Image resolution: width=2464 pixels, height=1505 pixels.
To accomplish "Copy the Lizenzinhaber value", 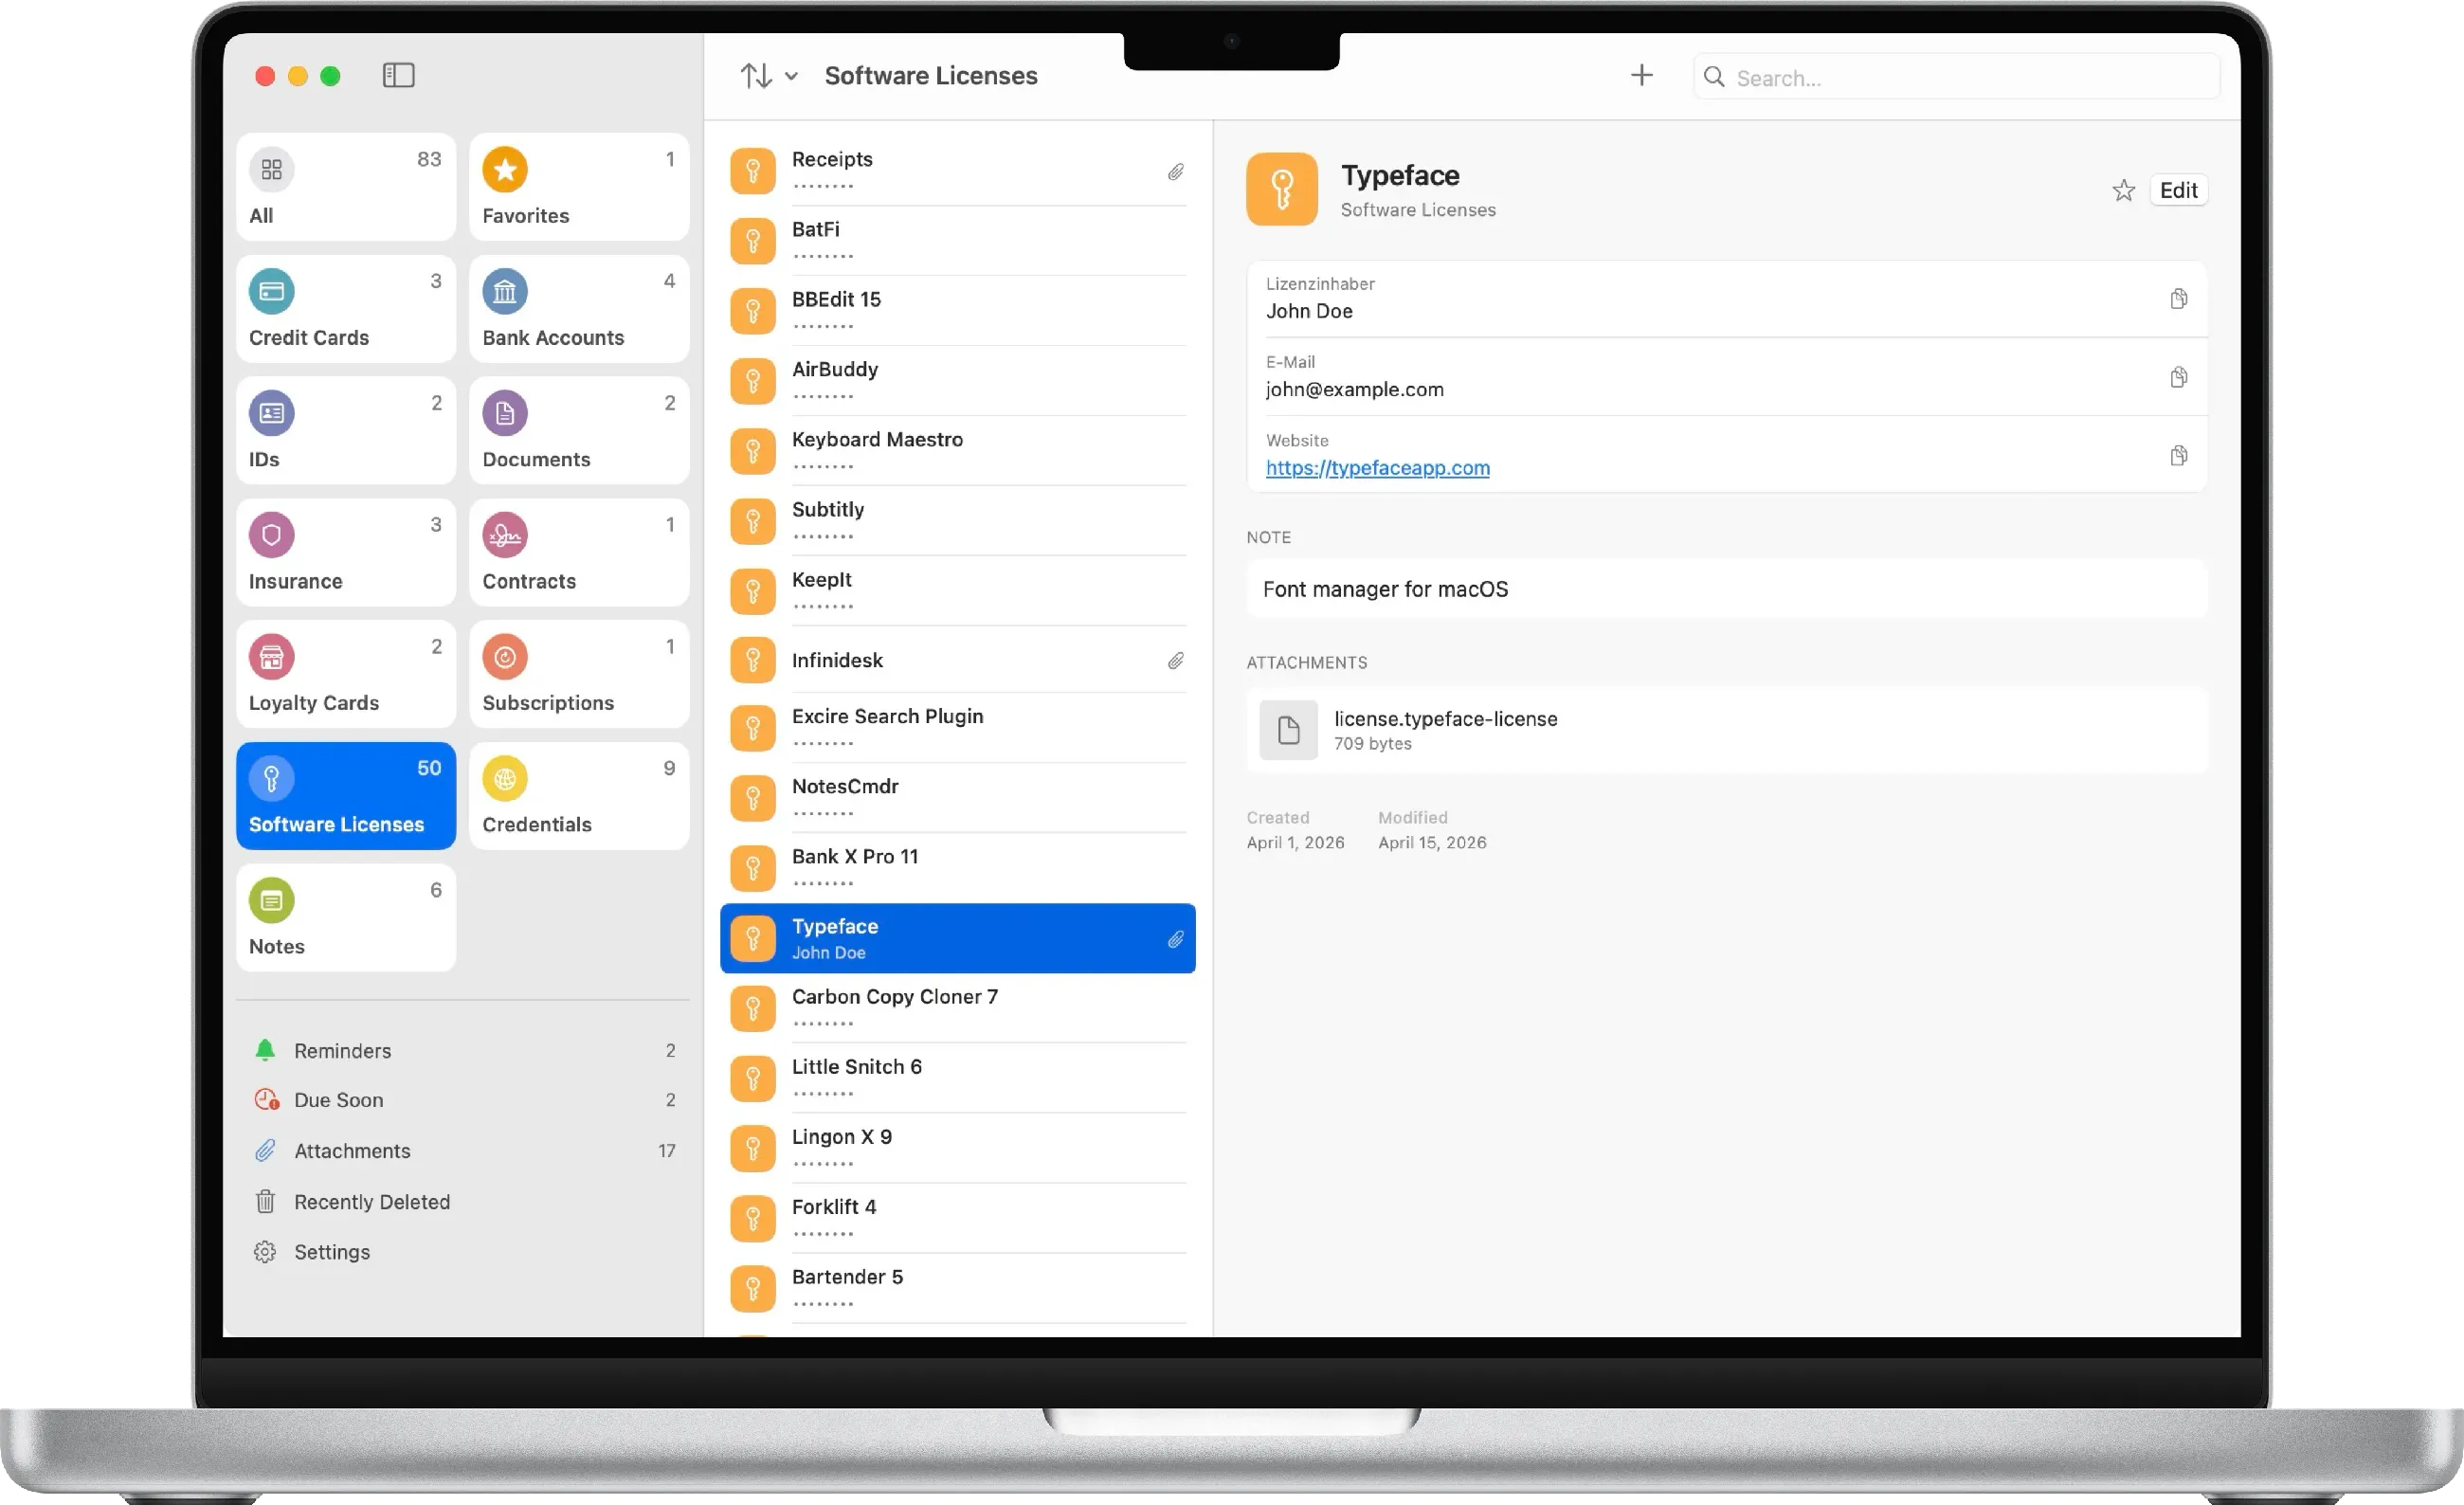I will tap(2178, 299).
